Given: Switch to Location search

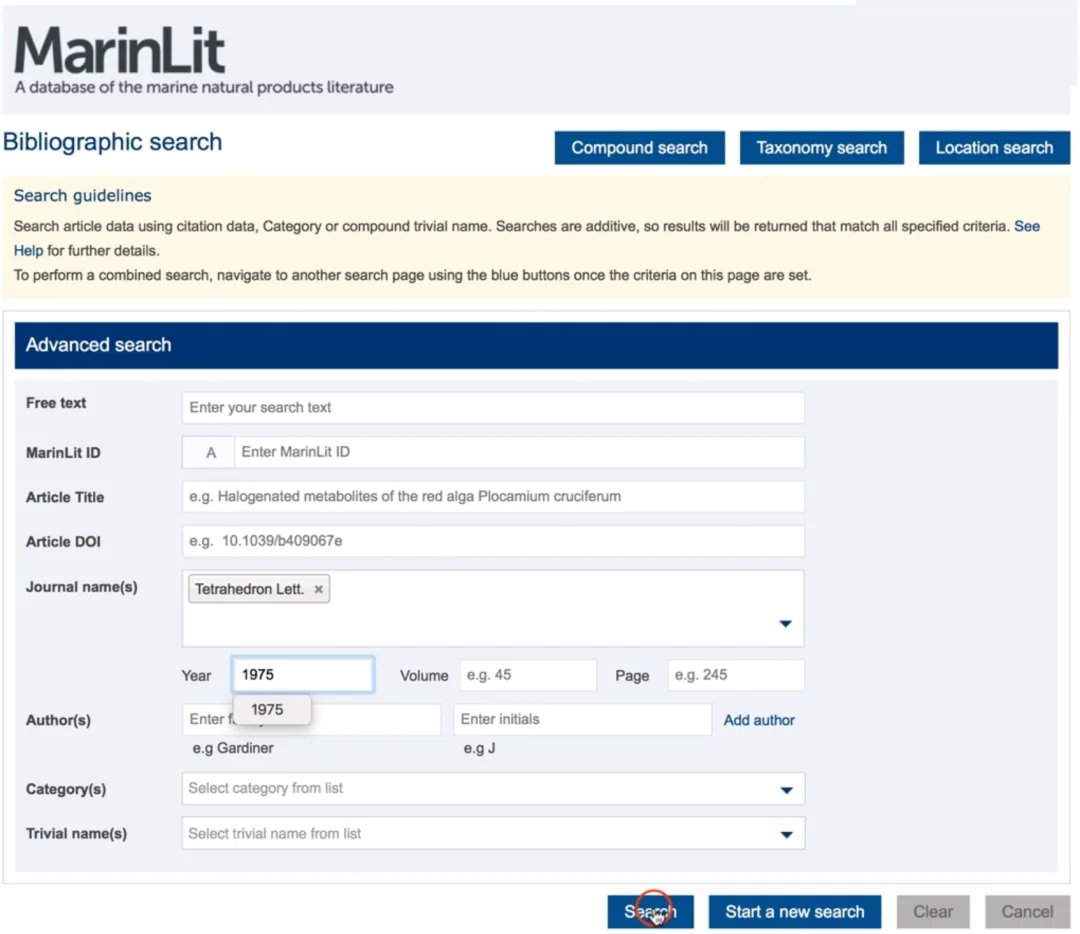Looking at the screenshot, I should point(994,148).
